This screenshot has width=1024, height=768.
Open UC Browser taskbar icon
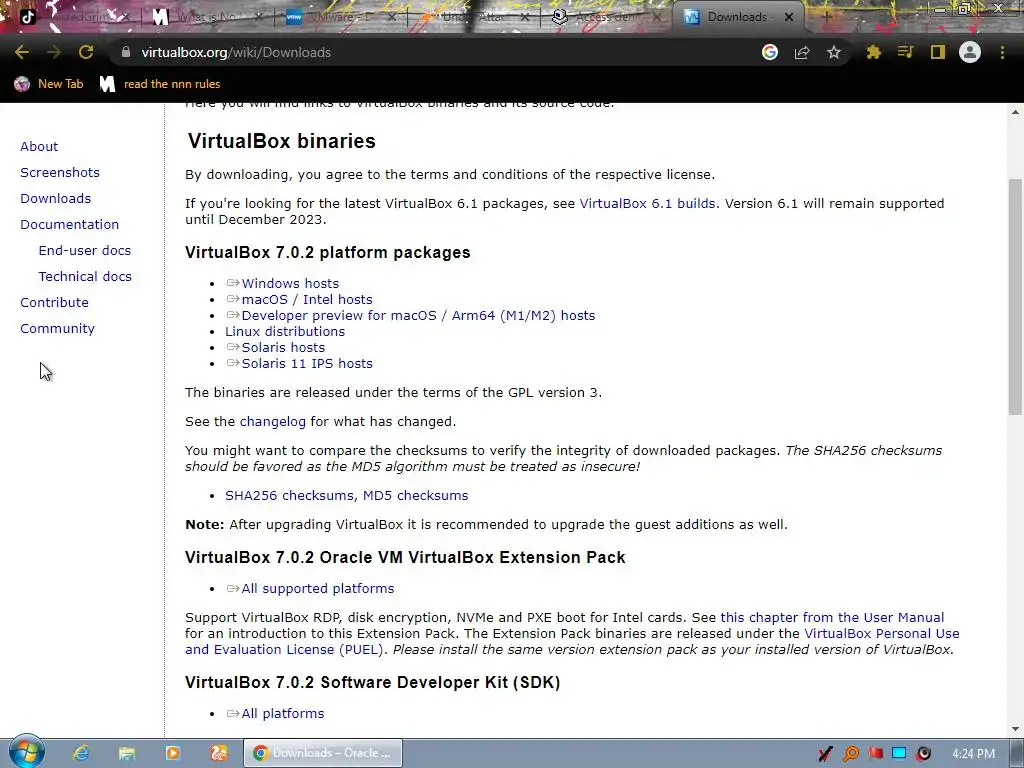pos(218,753)
